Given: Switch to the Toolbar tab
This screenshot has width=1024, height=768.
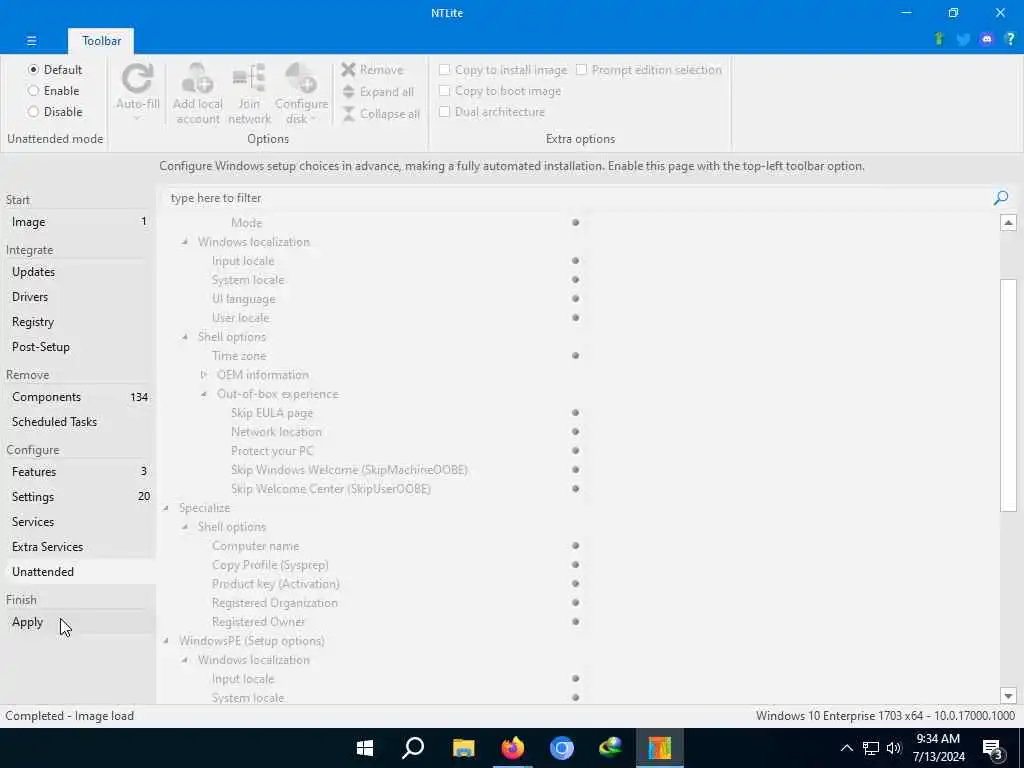Looking at the screenshot, I should click(x=101, y=40).
